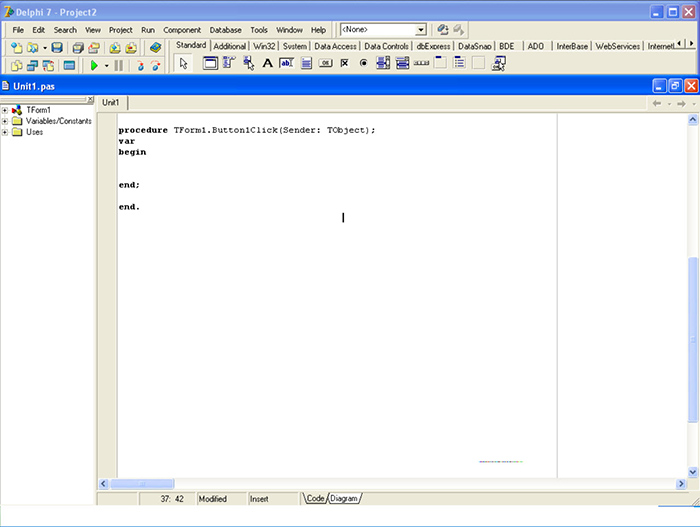Open the Component menu
This screenshot has height=527, width=700.
tap(182, 30)
